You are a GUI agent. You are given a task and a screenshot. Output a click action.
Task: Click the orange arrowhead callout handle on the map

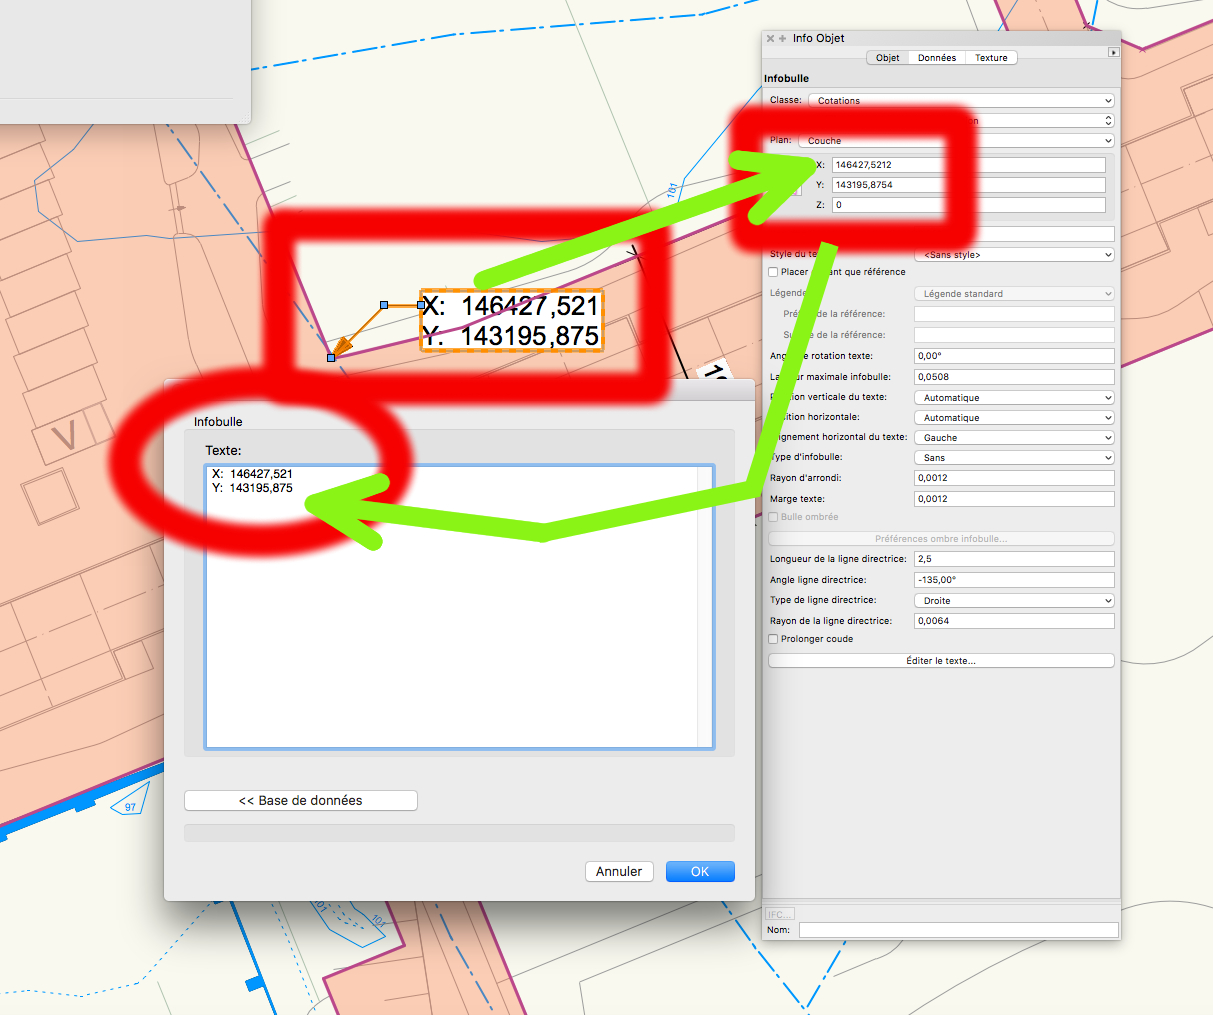pos(341,347)
